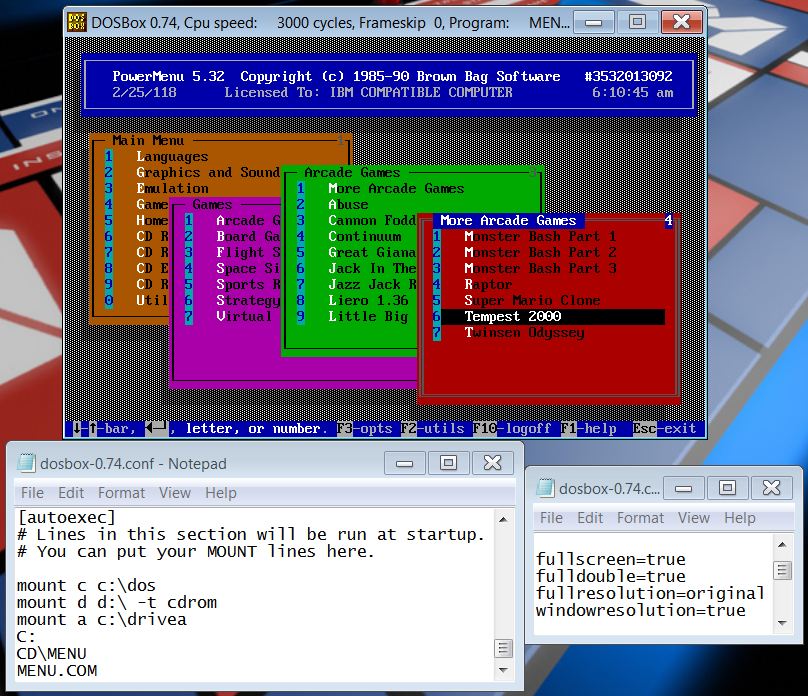The width and height of the screenshot is (808, 696).
Task: Click the fullscreen=true line
Action: click(611, 559)
